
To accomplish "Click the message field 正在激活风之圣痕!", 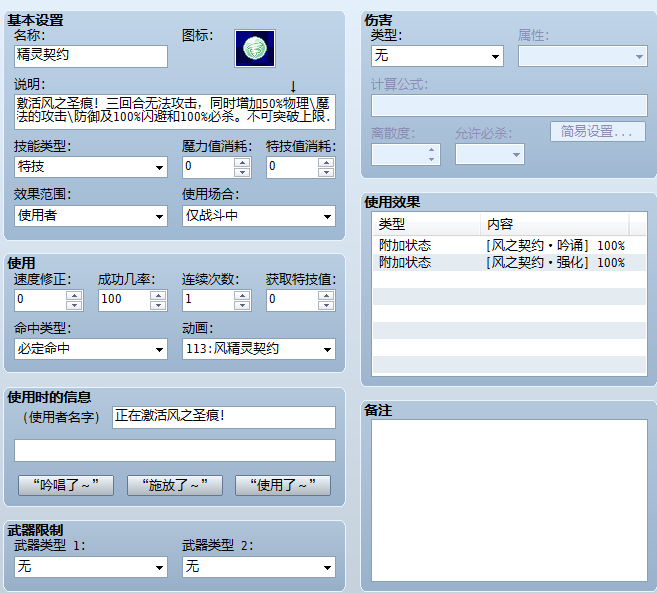I will click(224, 417).
